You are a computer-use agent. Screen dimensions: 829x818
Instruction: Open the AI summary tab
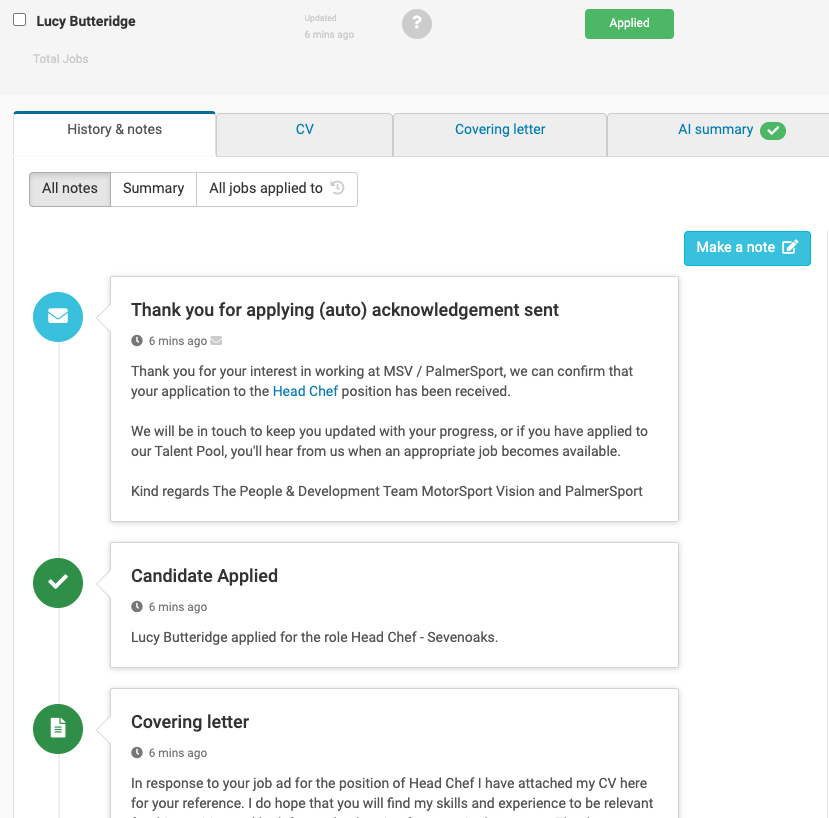(718, 130)
